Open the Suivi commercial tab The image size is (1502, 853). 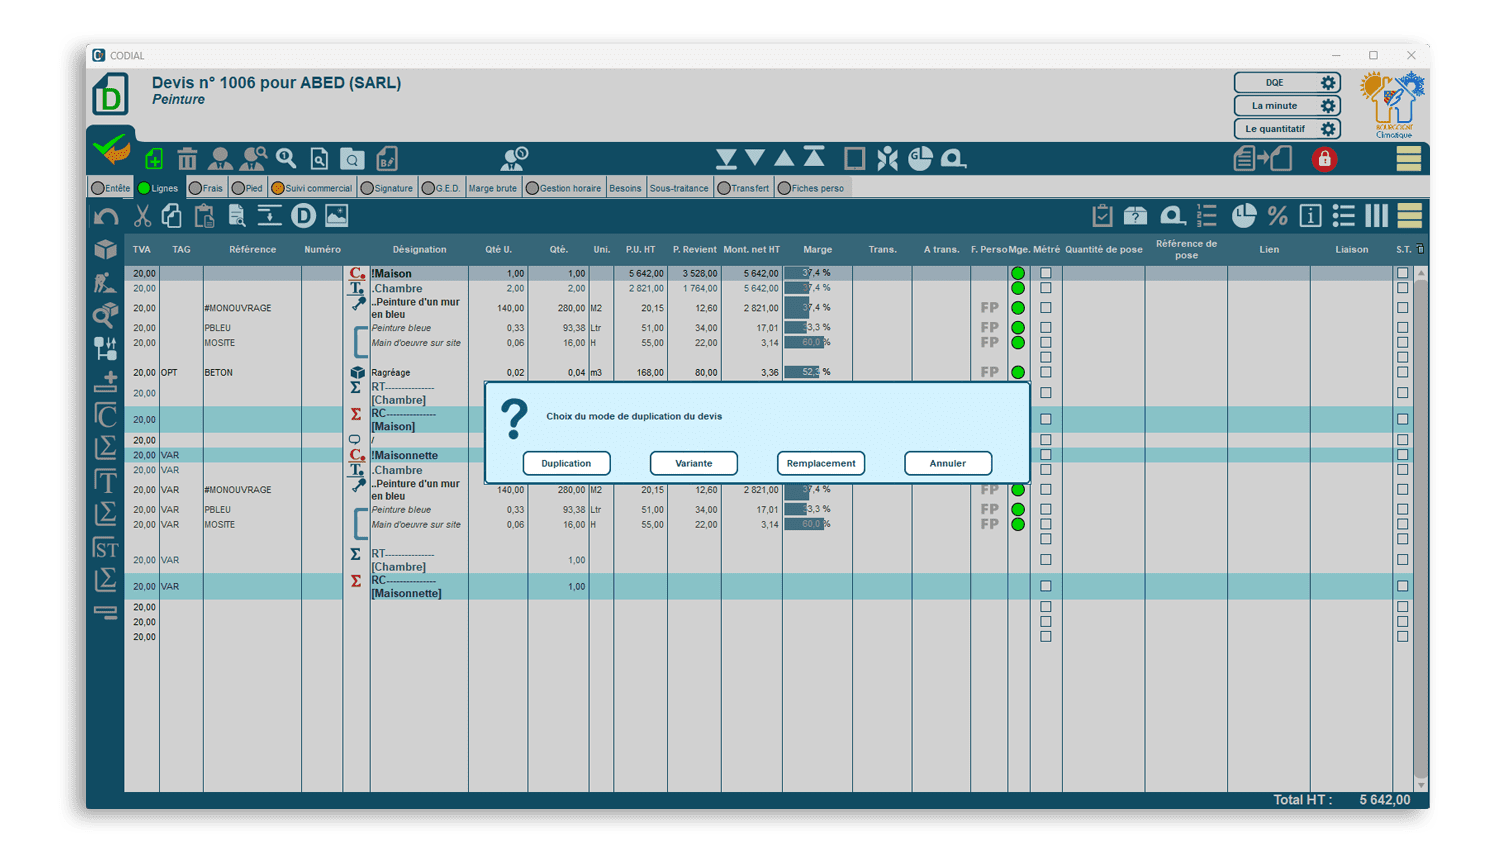click(312, 188)
